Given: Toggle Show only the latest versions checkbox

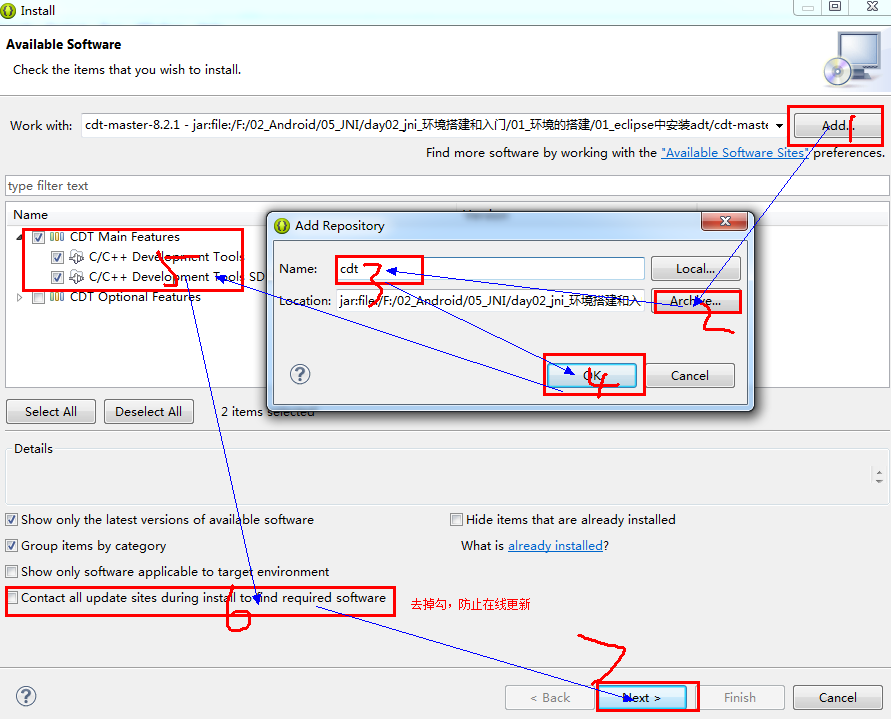Looking at the screenshot, I should (11, 519).
